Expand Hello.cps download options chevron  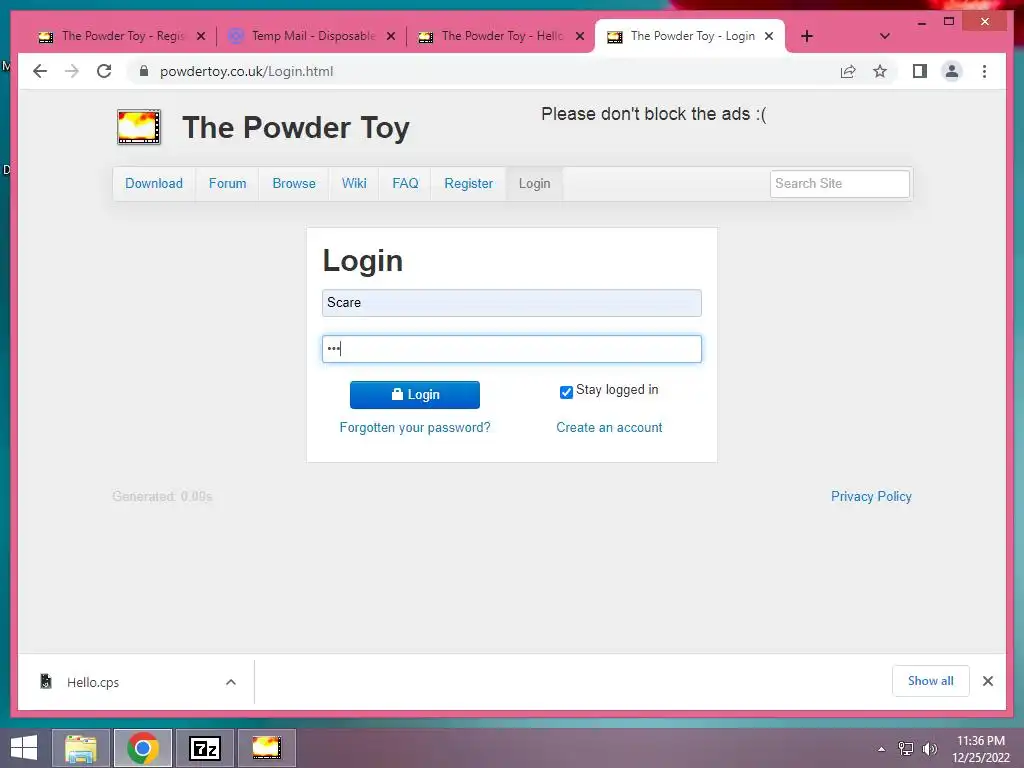coord(231,682)
